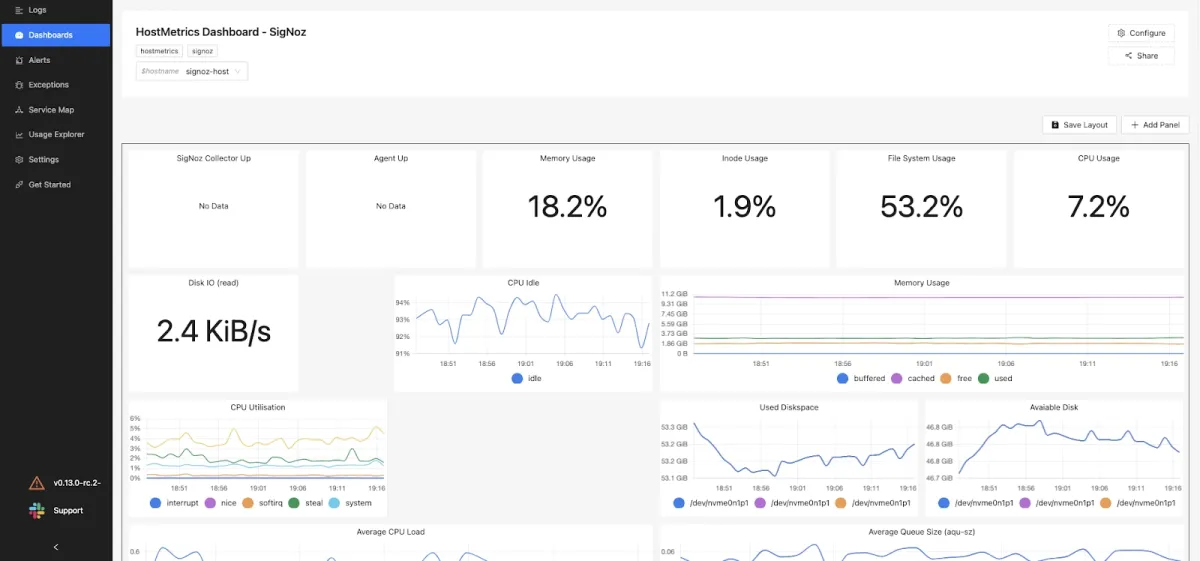Toggle blue /dev/nvme0n1p1 legend in Avaiable Disk

point(976,503)
